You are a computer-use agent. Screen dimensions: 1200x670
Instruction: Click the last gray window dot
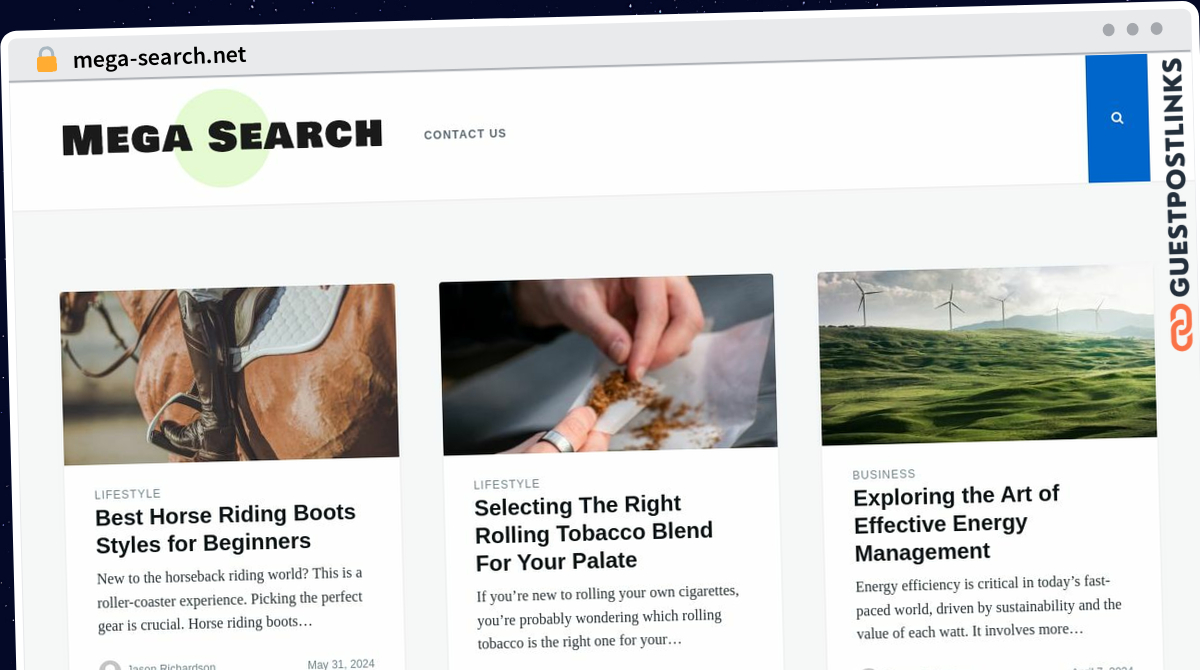coord(1157,29)
